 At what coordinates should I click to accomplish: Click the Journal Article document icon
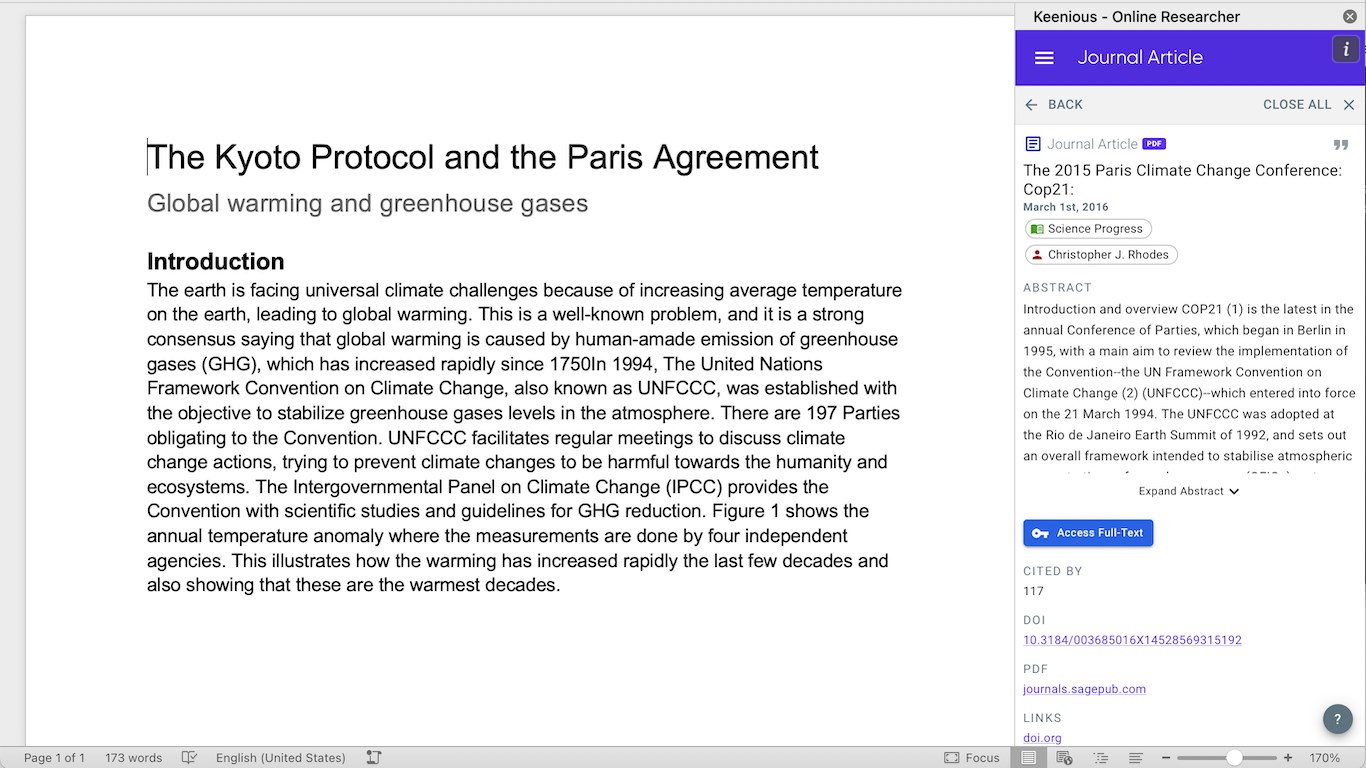[x=1033, y=144]
